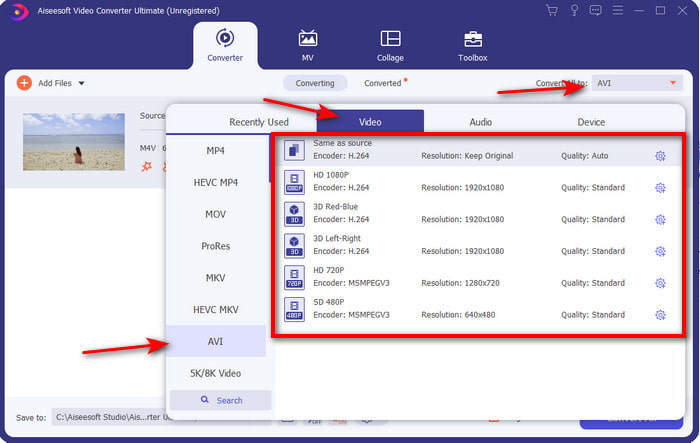Click Resolution: Keep Original text

pos(467,156)
